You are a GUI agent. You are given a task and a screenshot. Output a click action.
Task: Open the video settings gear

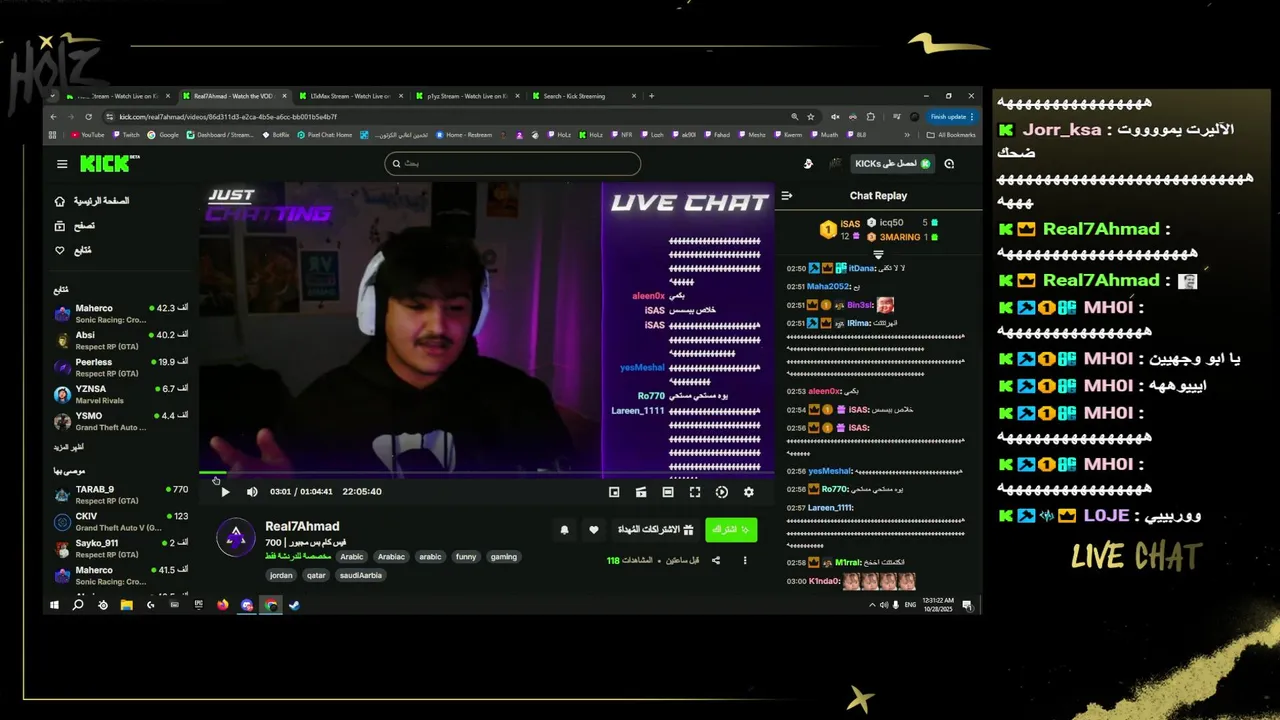(x=748, y=492)
